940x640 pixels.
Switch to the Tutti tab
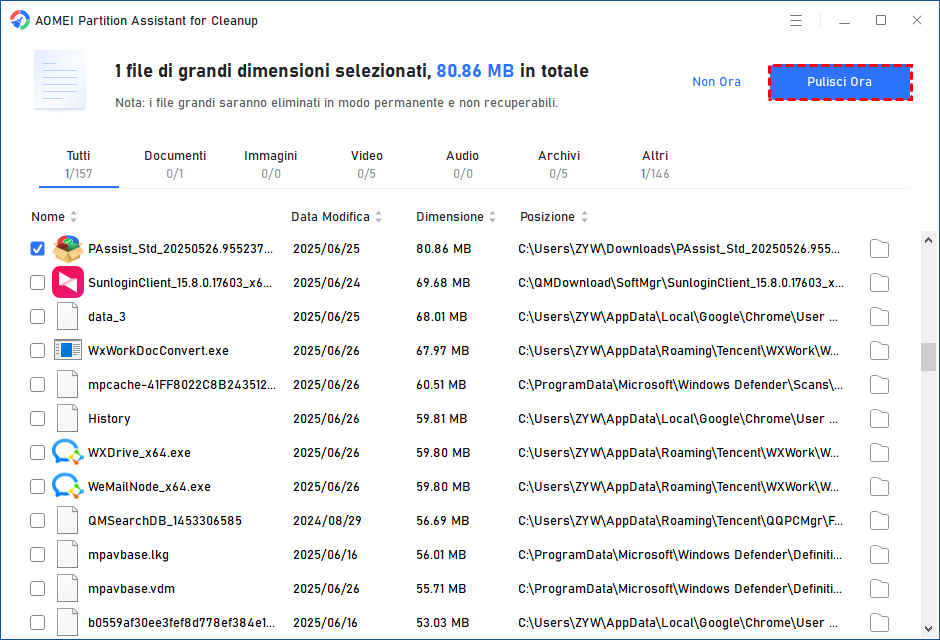pyautogui.click(x=79, y=165)
